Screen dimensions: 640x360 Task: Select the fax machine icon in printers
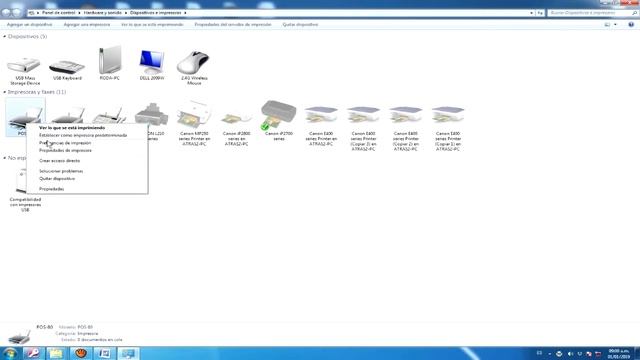click(109, 115)
